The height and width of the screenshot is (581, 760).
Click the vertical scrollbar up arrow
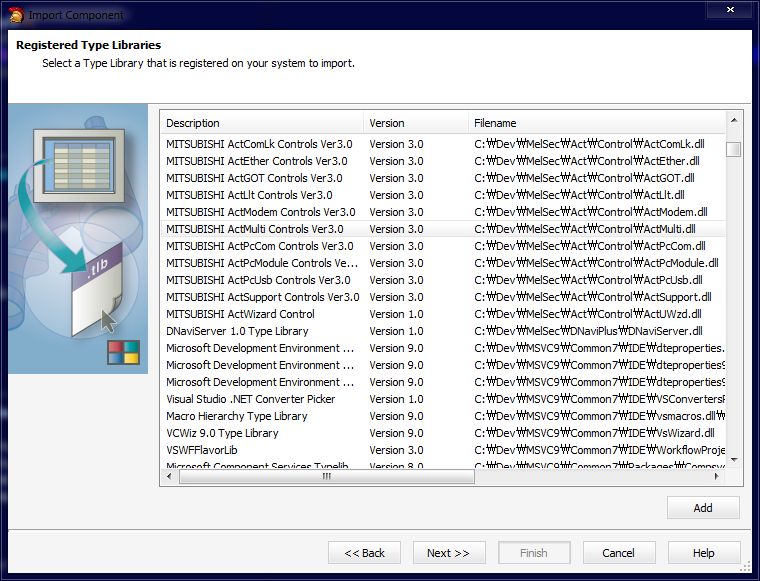coord(734,120)
